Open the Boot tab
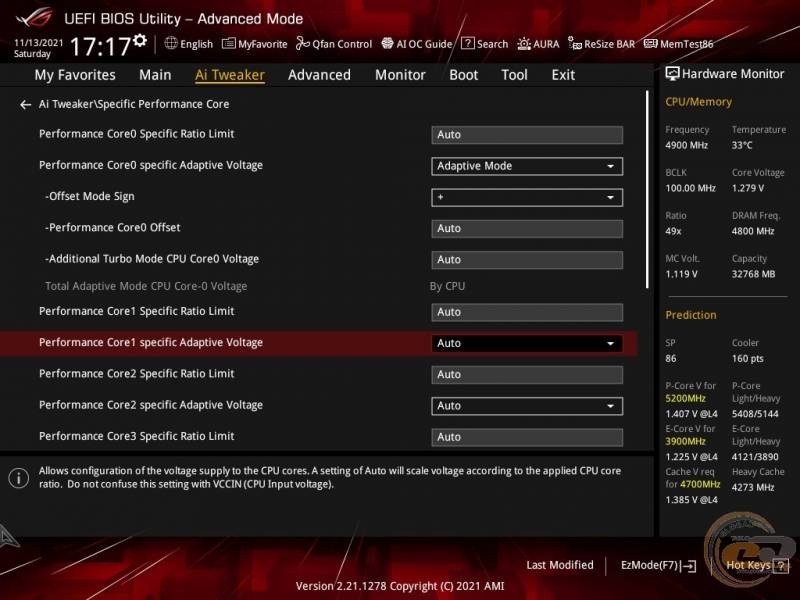 pyautogui.click(x=463, y=75)
